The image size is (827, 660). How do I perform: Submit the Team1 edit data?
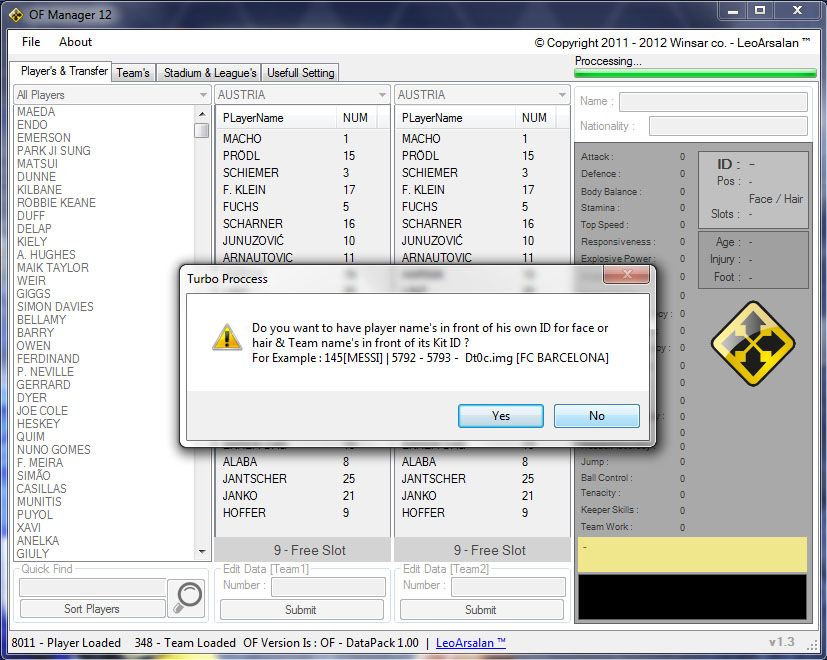[300, 609]
